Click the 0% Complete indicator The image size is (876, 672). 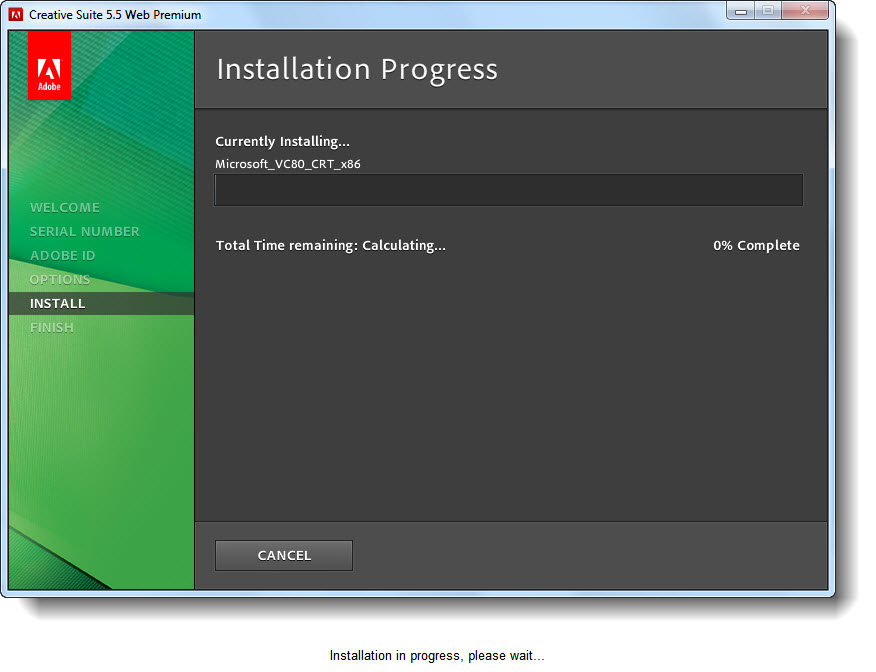pos(756,246)
